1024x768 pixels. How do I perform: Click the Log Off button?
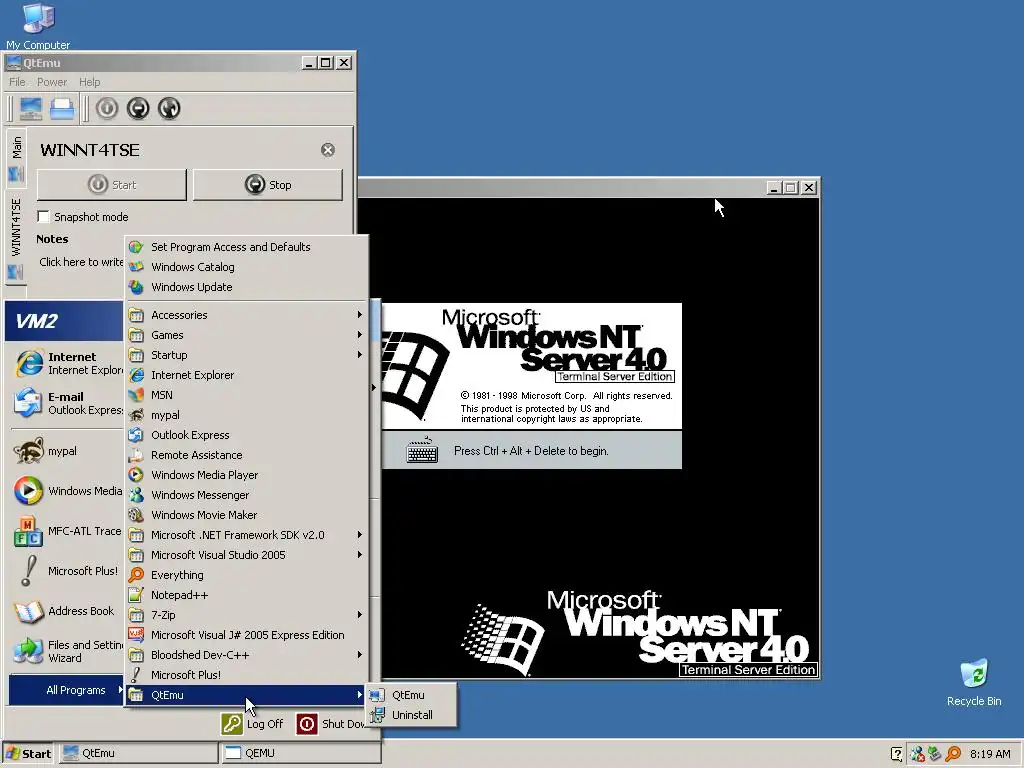pyautogui.click(x=253, y=724)
